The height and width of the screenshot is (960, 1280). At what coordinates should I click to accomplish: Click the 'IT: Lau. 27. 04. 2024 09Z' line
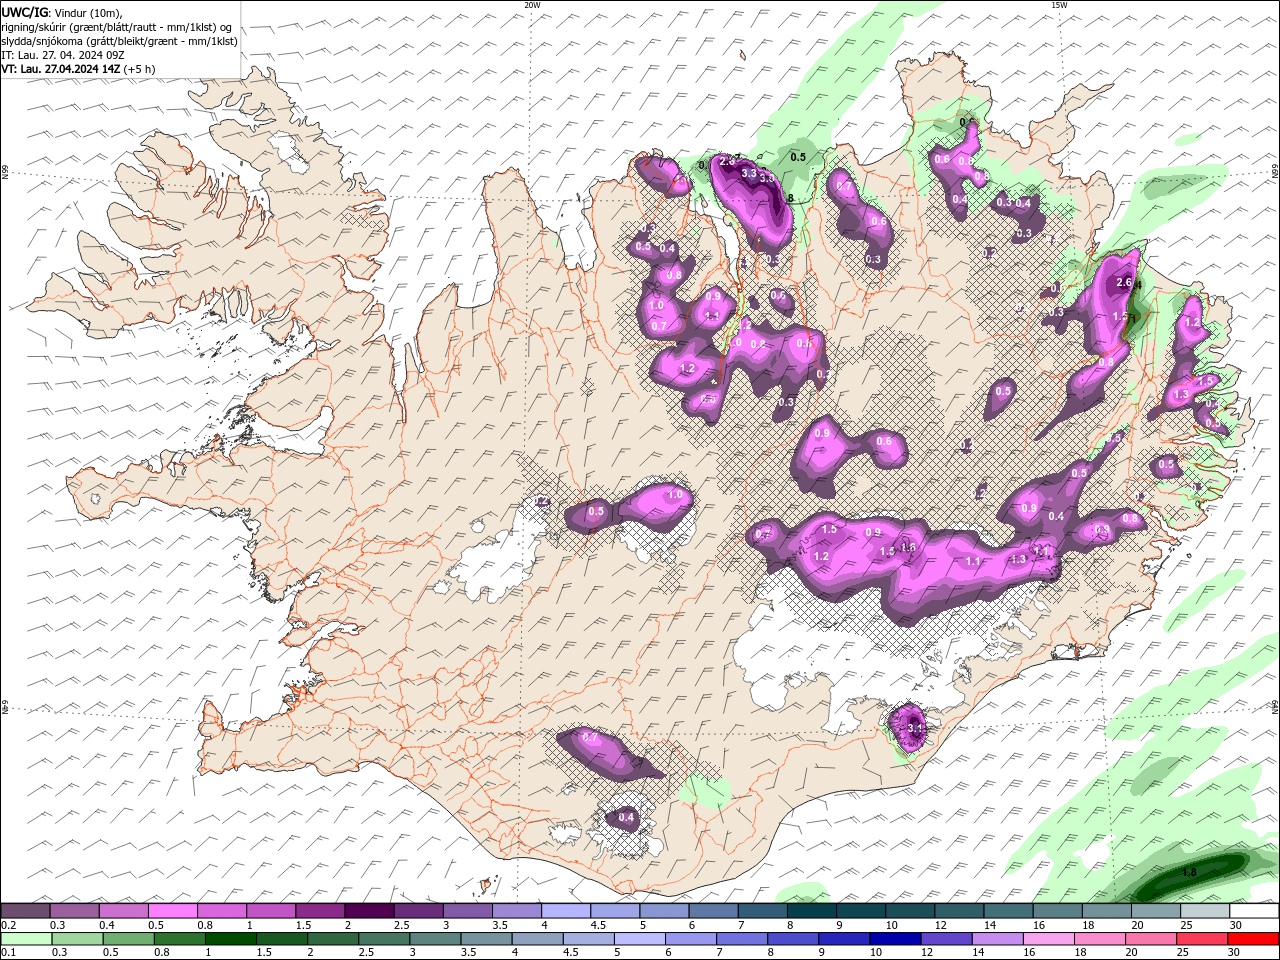(62, 55)
